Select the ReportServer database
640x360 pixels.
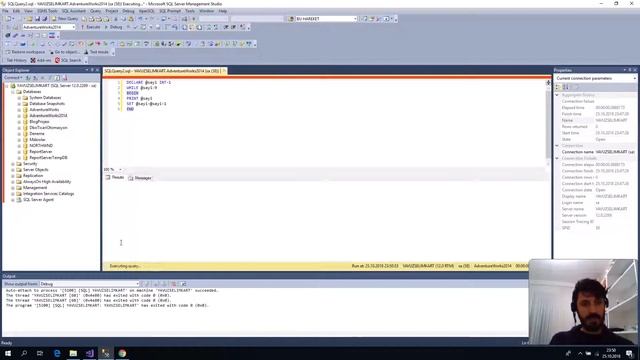pyautogui.click(x=41, y=151)
